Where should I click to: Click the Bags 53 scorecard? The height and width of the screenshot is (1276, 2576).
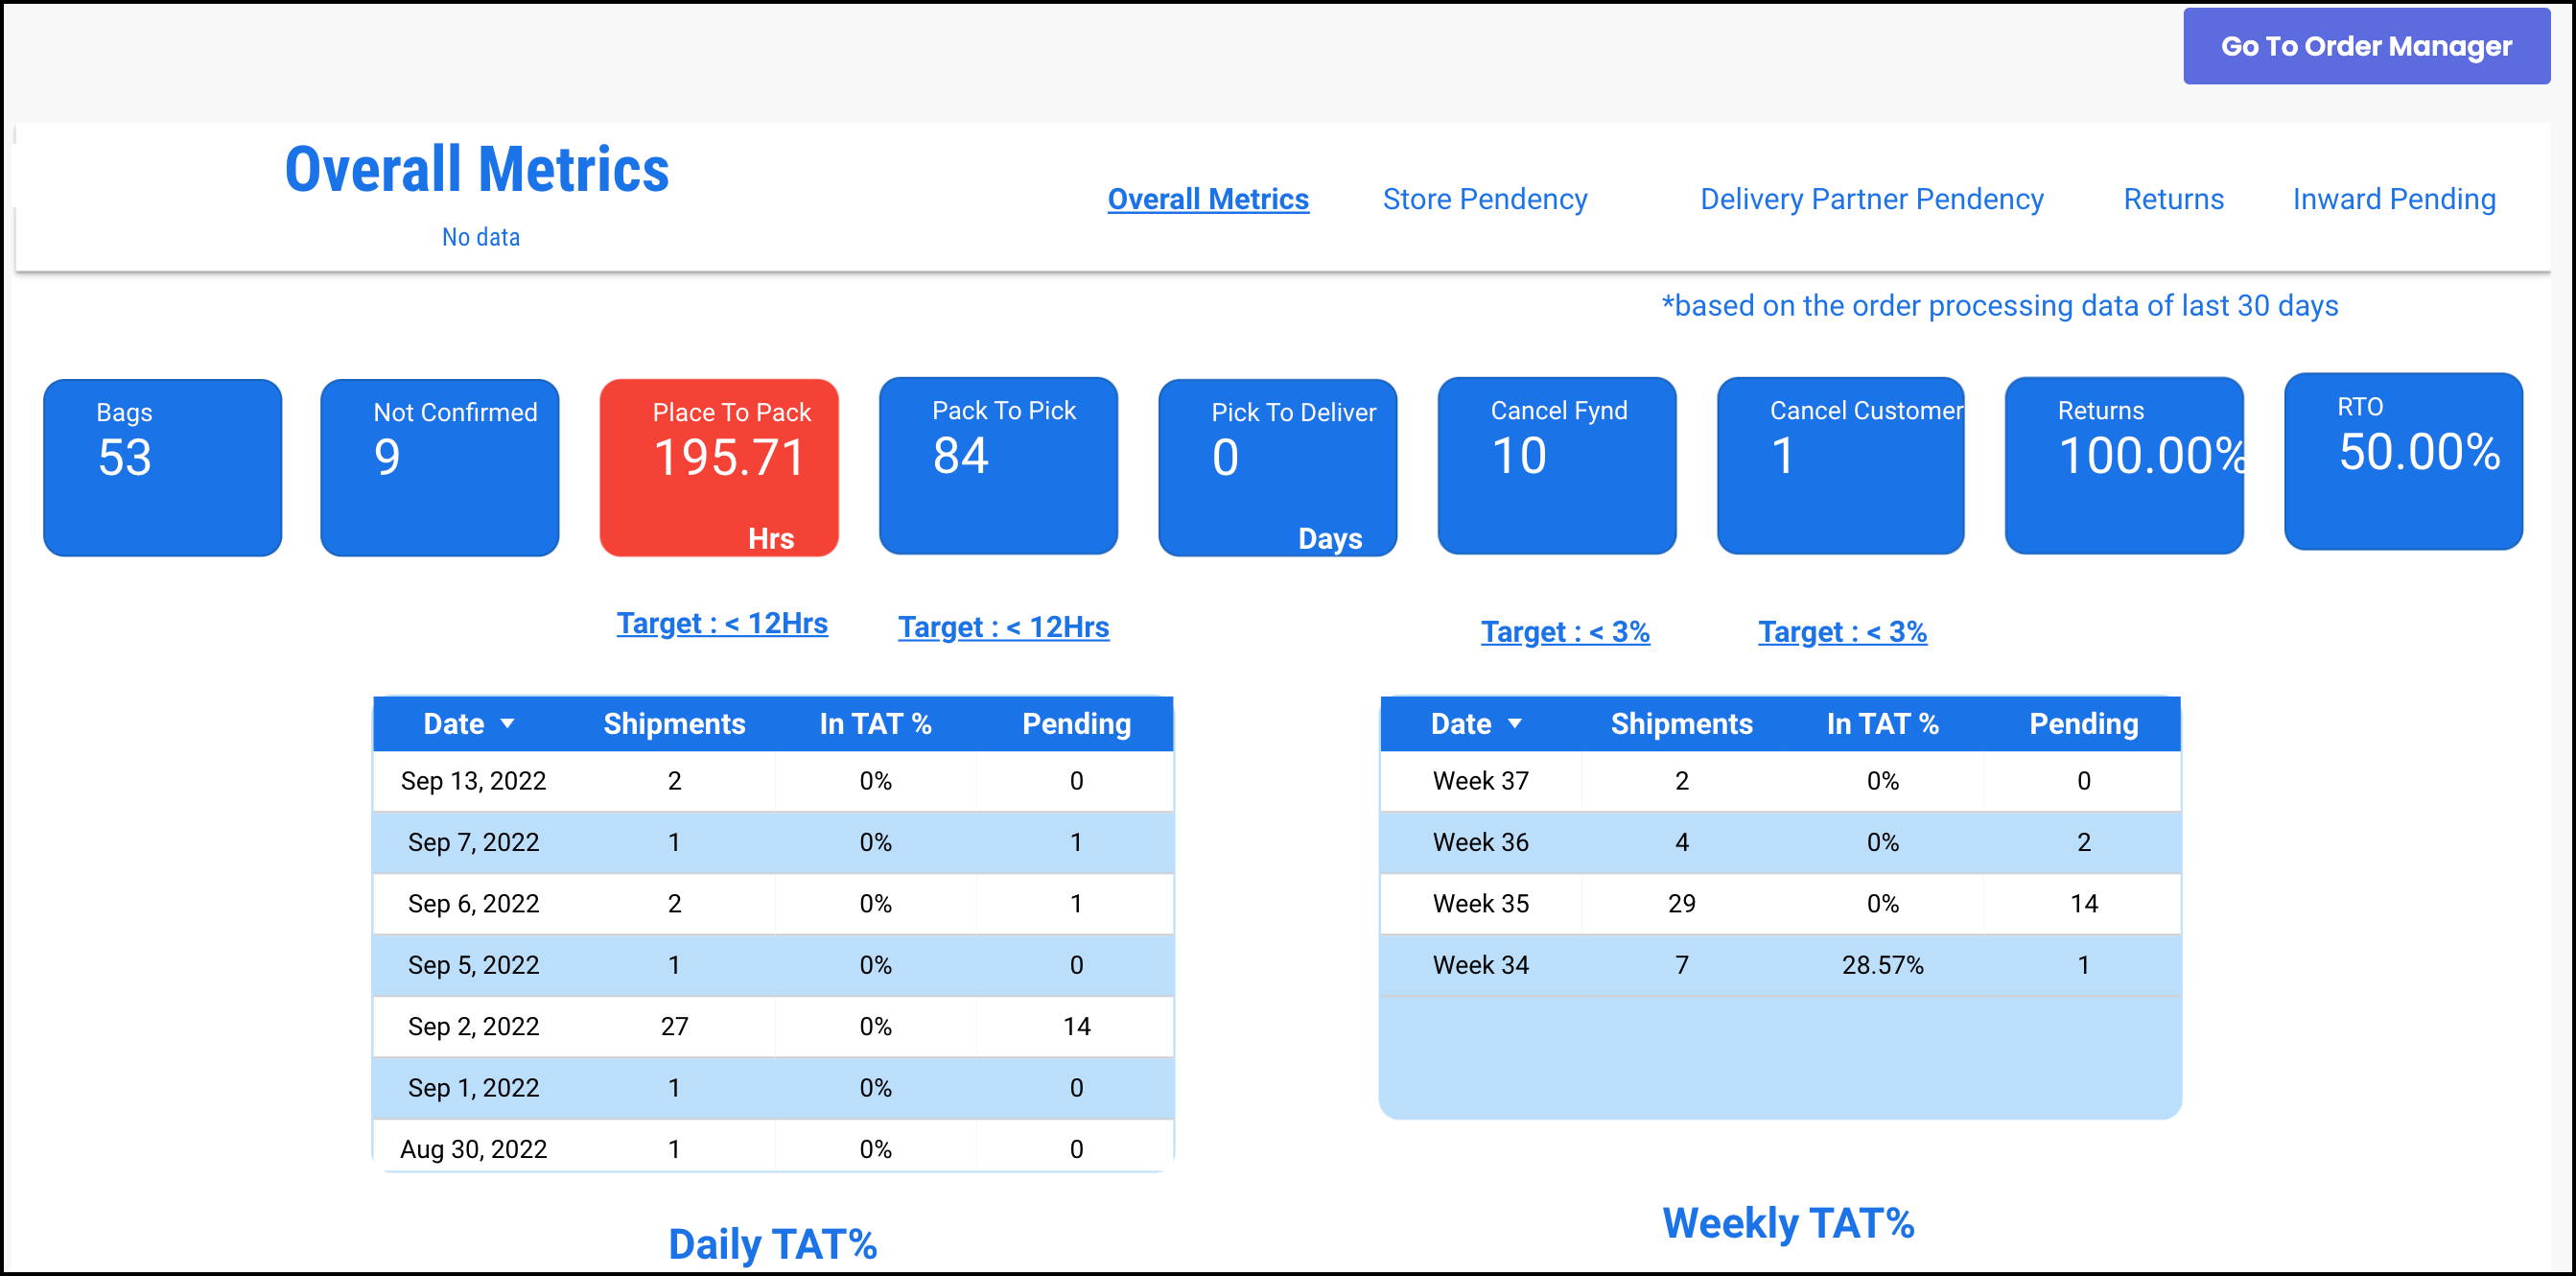[x=162, y=467]
